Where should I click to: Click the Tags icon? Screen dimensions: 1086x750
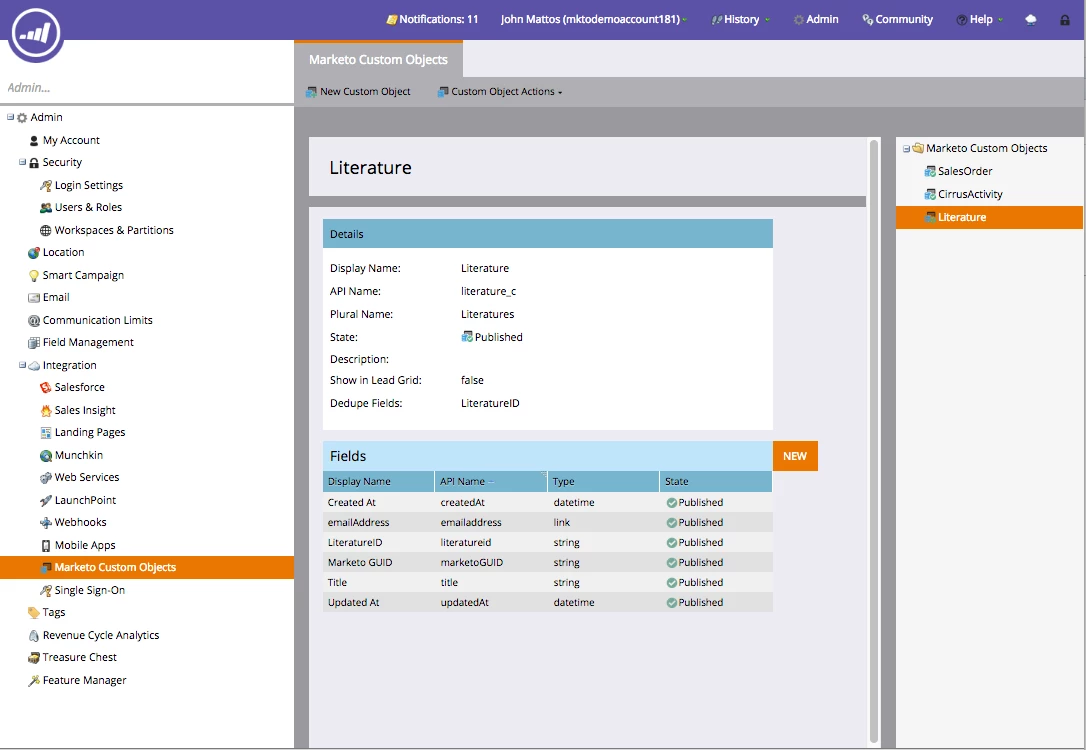tap(33, 613)
